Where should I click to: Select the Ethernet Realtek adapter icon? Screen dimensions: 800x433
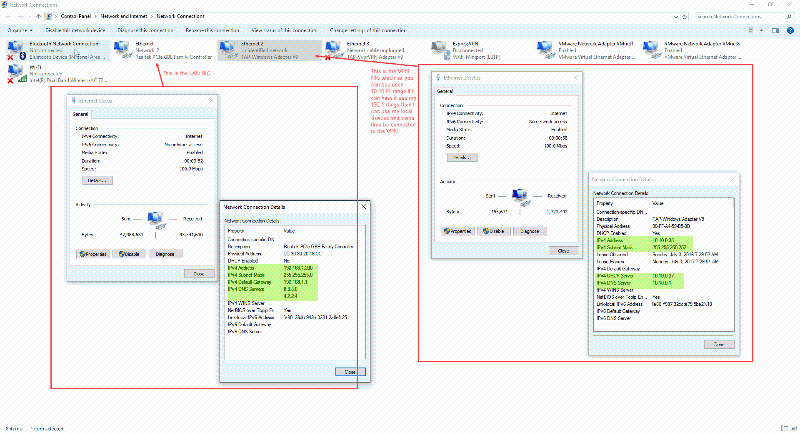(x=122, y=49)
